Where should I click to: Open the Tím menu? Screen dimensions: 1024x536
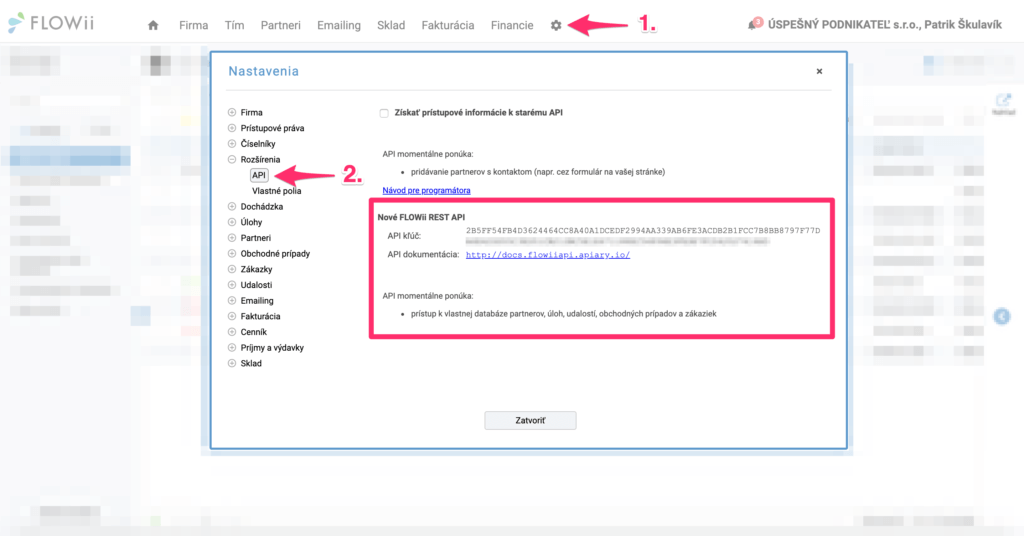[x=234, y=25]
